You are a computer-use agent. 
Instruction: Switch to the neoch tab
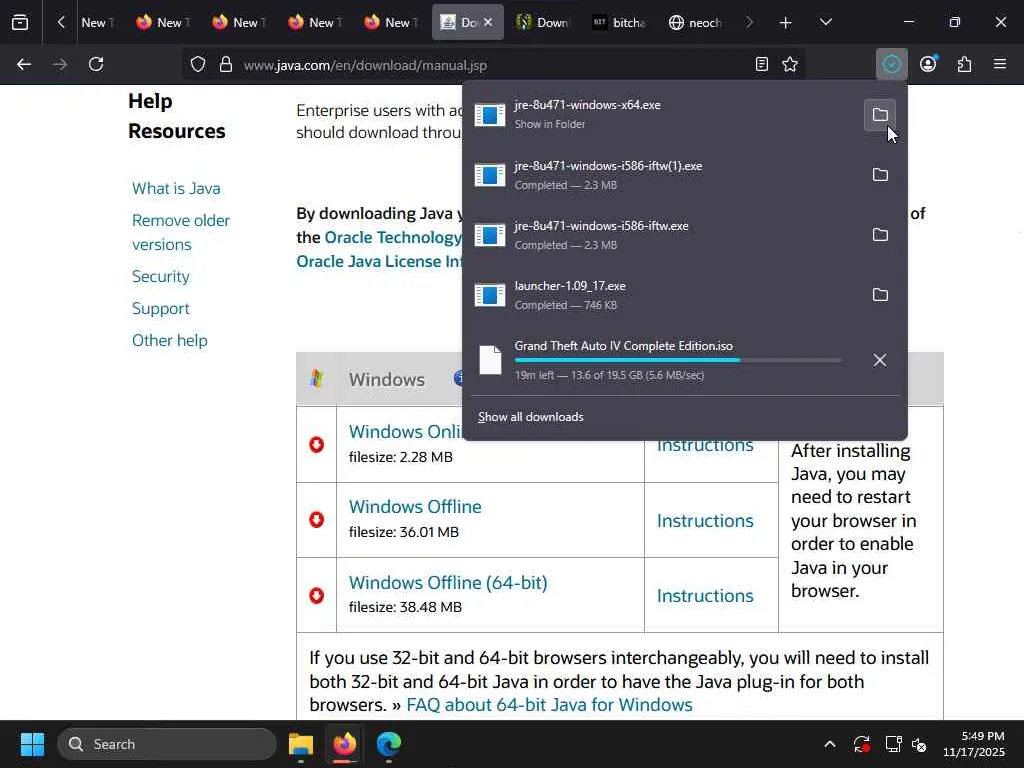[696, 22]
